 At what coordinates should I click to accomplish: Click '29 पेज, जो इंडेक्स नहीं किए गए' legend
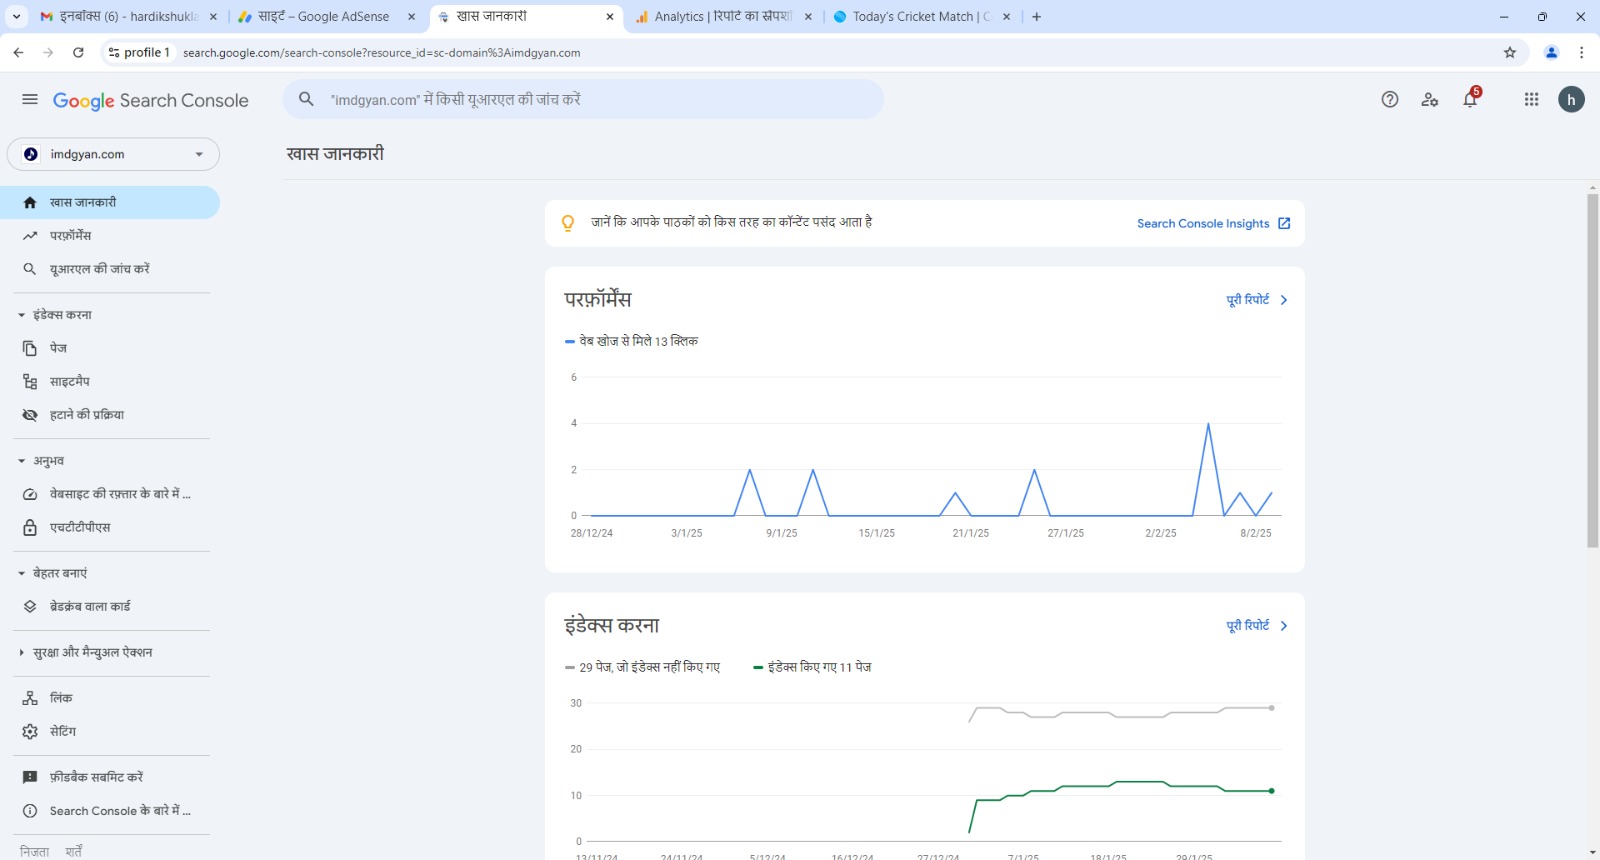tap(642, 667)
